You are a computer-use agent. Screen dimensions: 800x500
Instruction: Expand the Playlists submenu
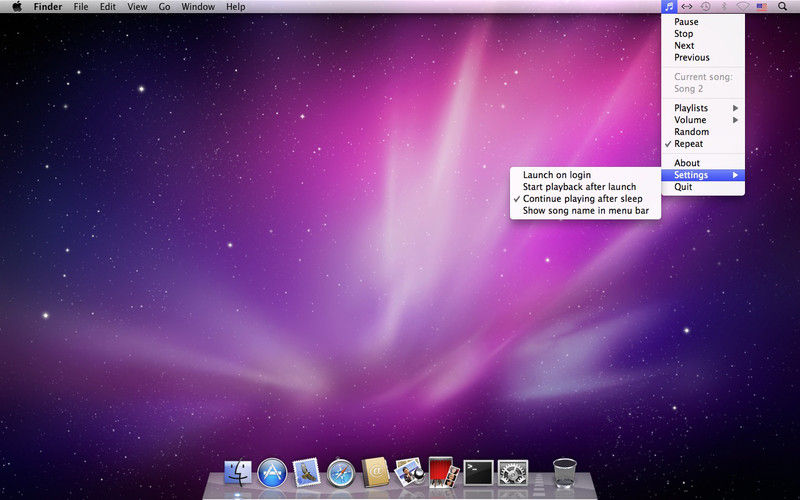(703, 108)
